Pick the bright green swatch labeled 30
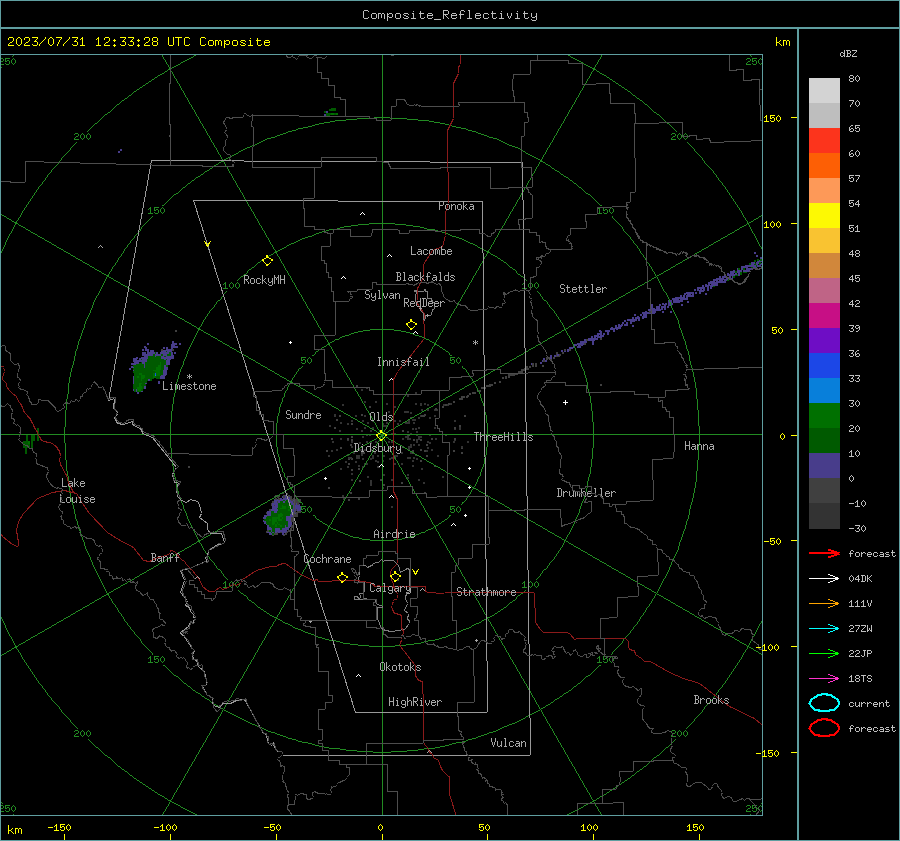 coord(824,415)
